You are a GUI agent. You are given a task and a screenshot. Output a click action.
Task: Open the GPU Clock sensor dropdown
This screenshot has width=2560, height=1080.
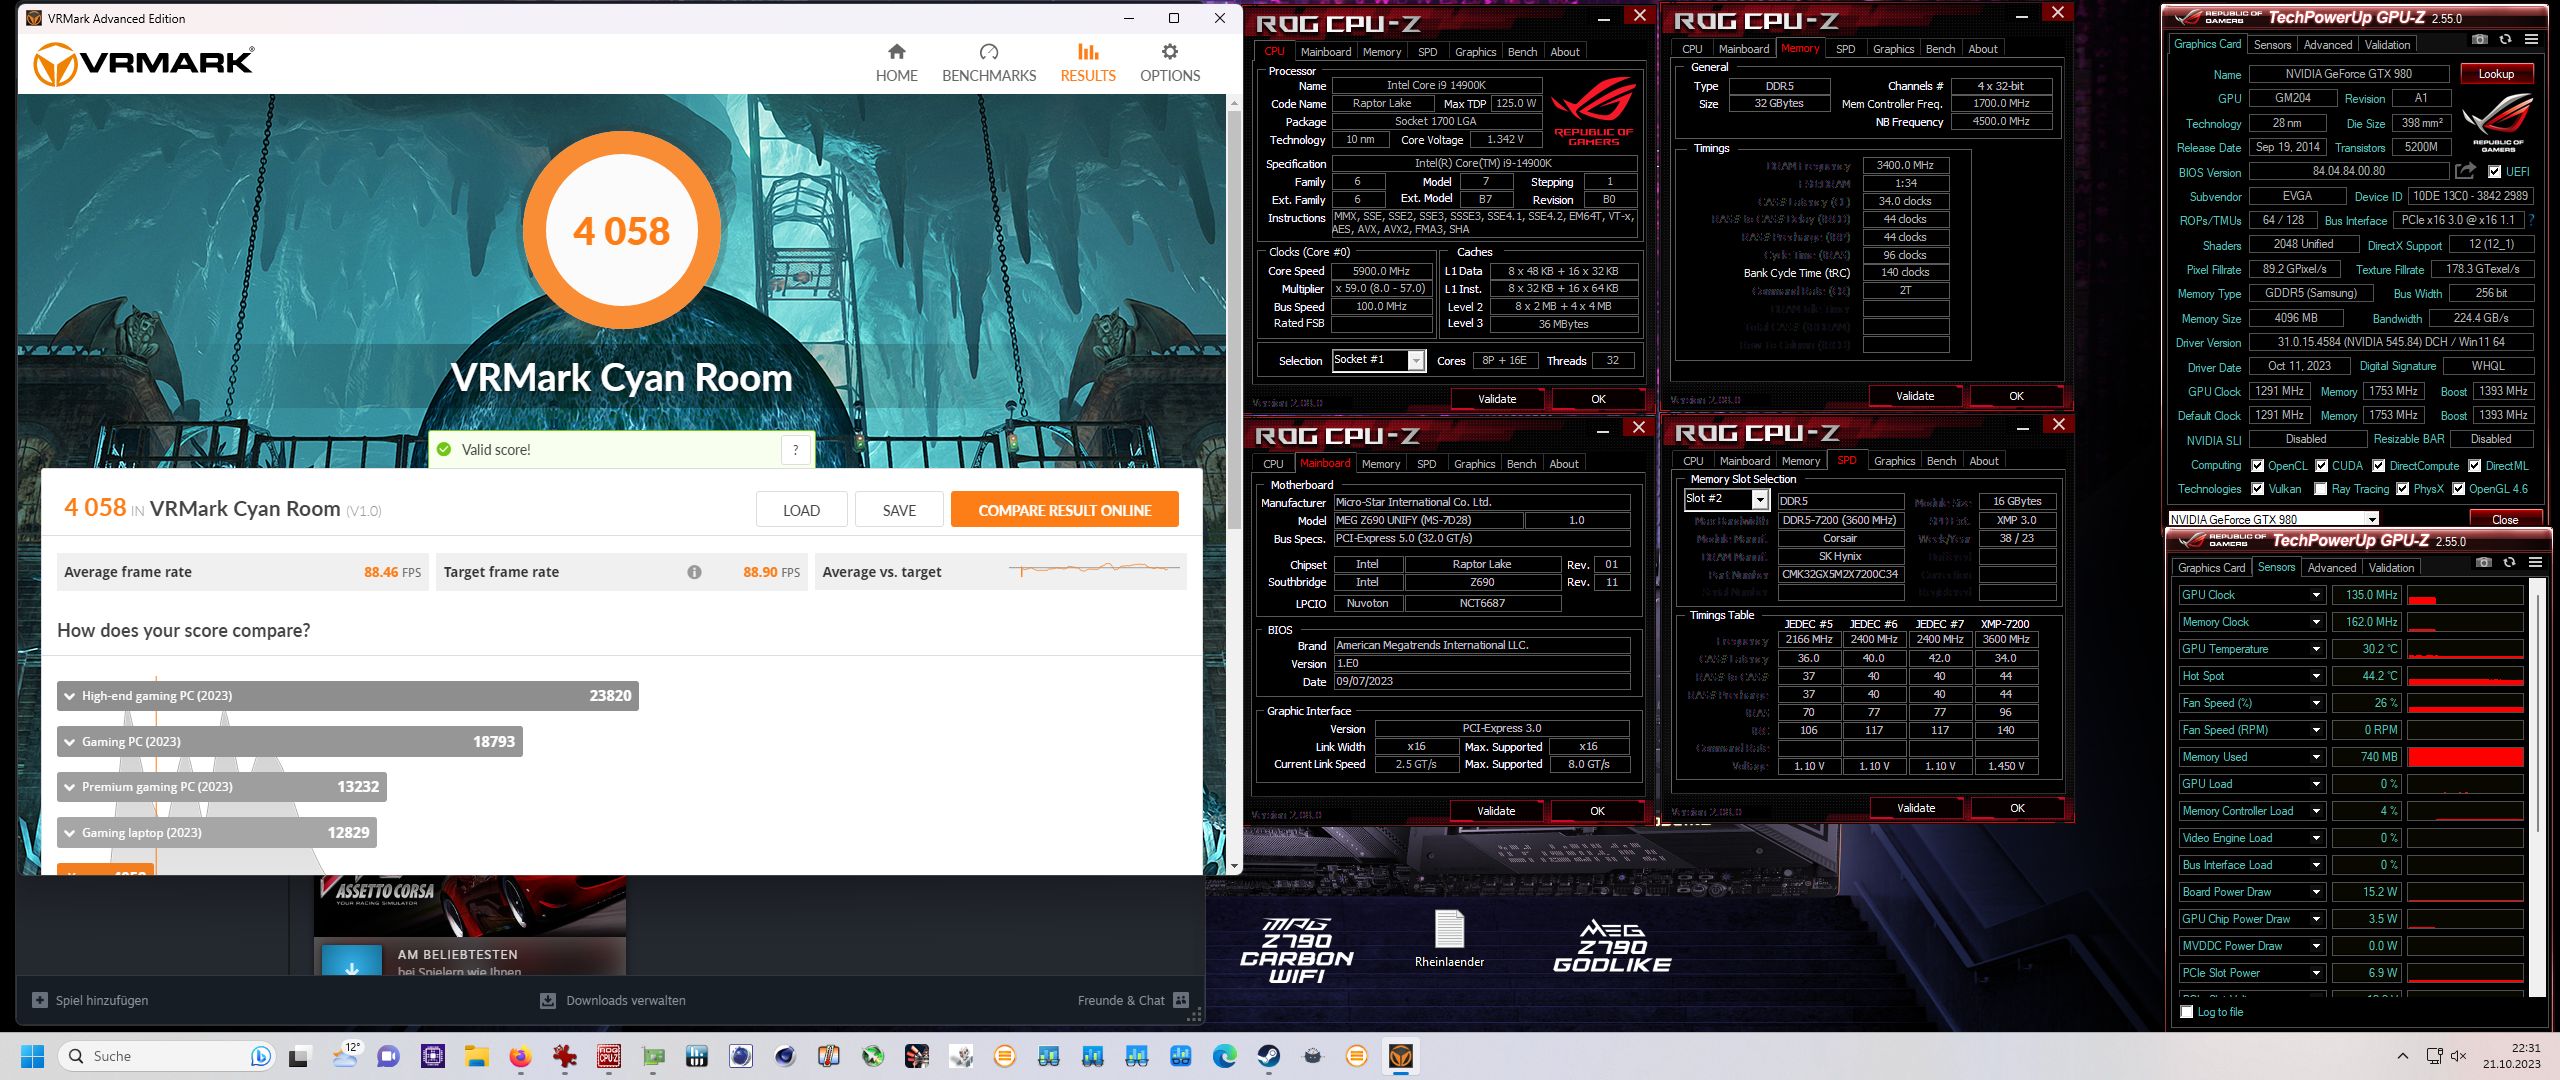pos(2316,595)
